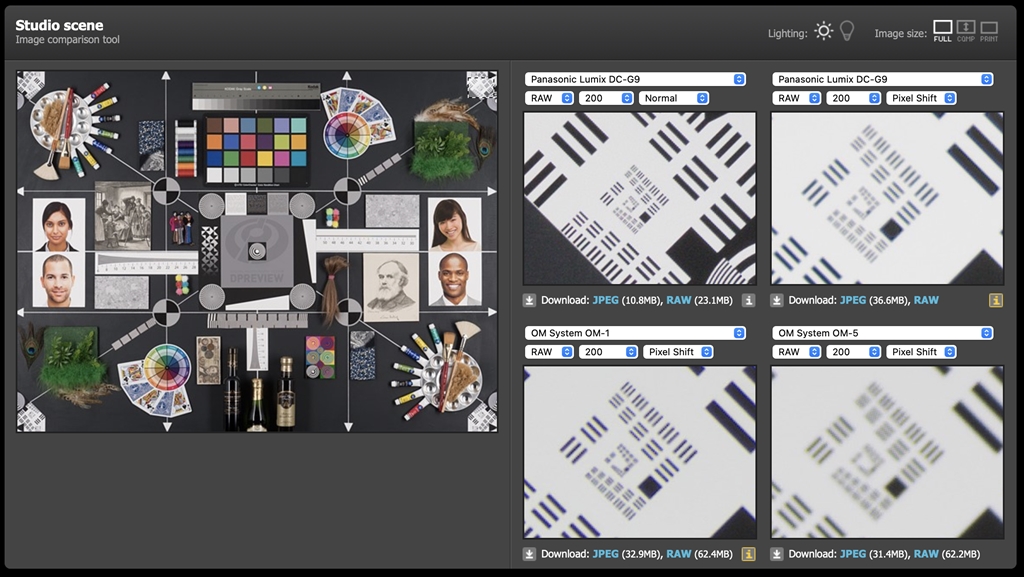Open top-right Panasonic Lumix DC-G9 camera dropdown
Image resolution: width=1024 pixels, height=577 pixels.
882,79
